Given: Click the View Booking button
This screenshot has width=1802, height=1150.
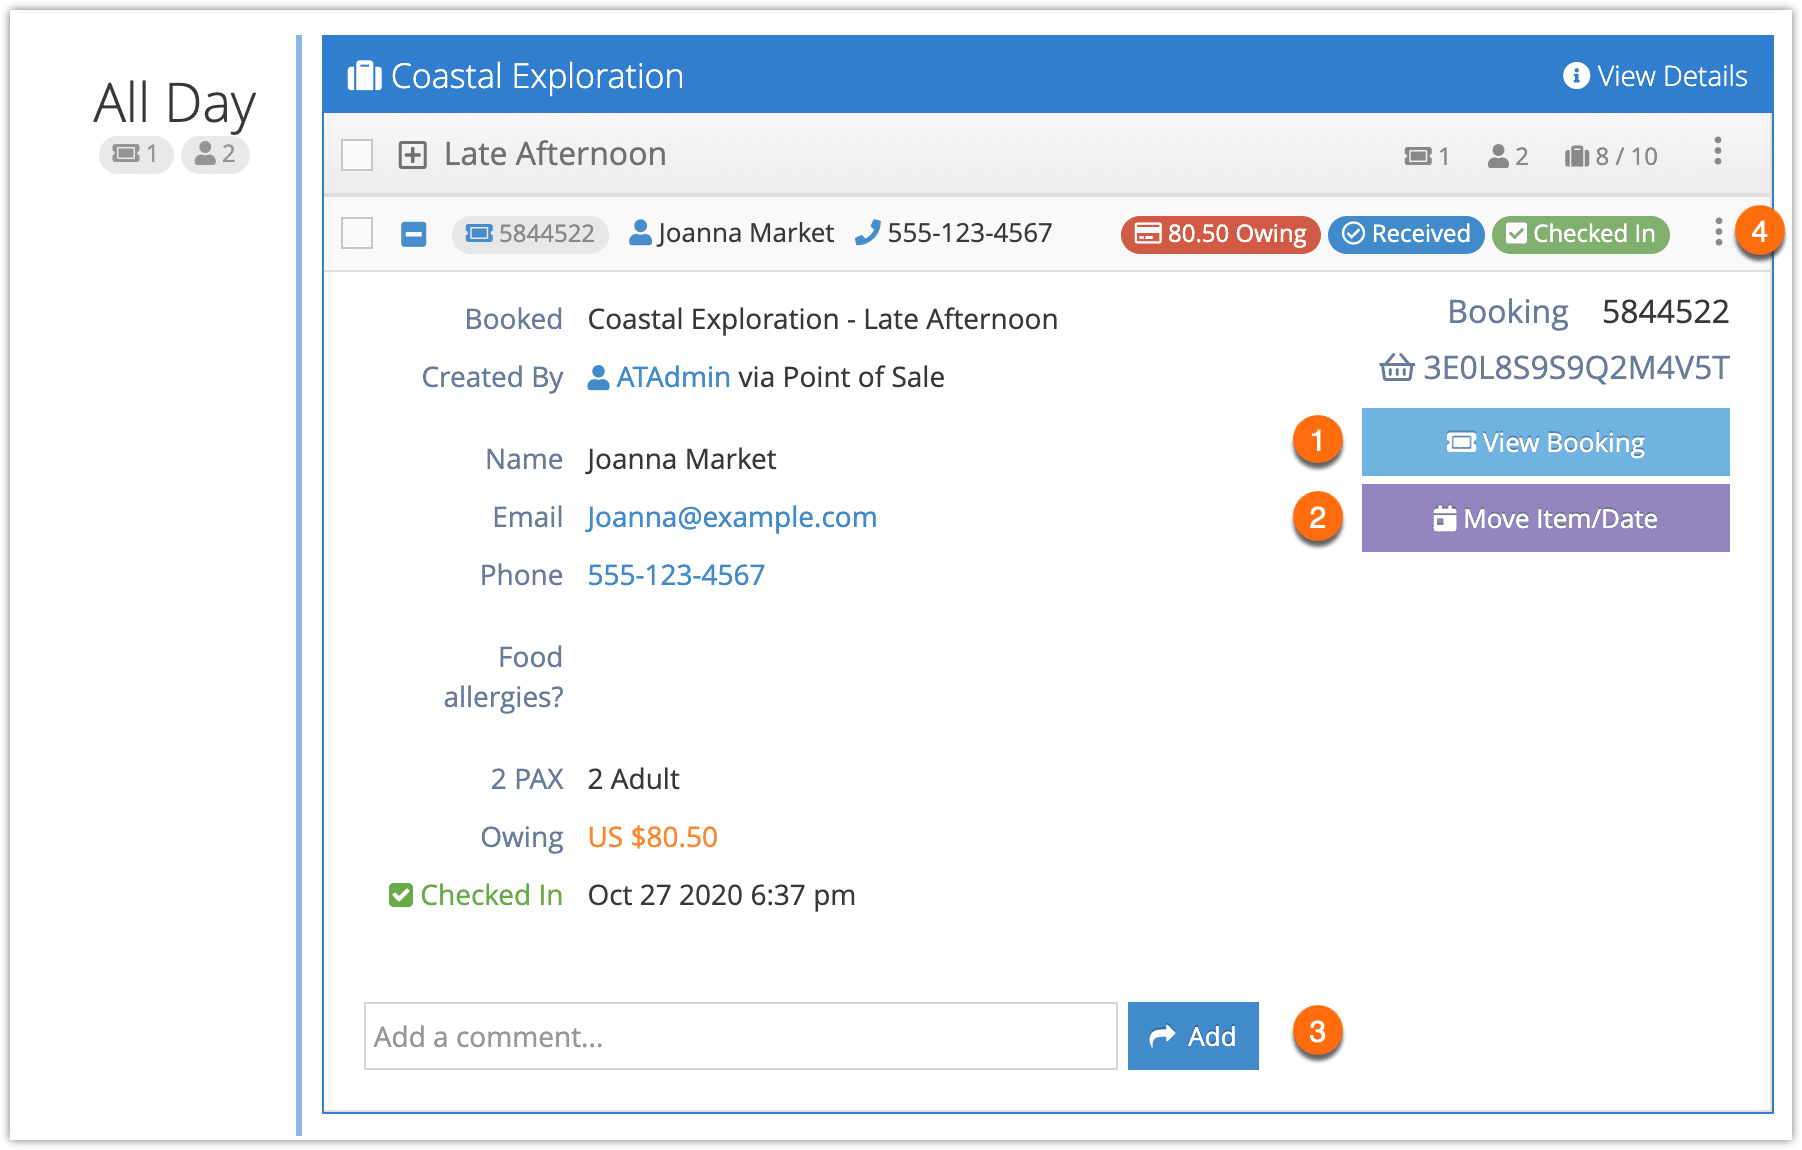Looking at the screenshot, I should coord(1545,442).
